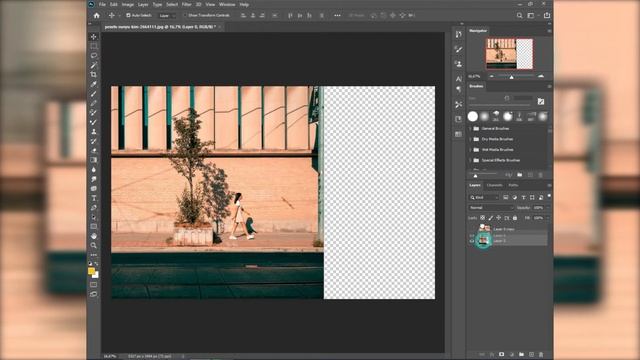Click the brush edit toggle icon in Brushes panel
640x360 pixels.
[x=541, y=101]
